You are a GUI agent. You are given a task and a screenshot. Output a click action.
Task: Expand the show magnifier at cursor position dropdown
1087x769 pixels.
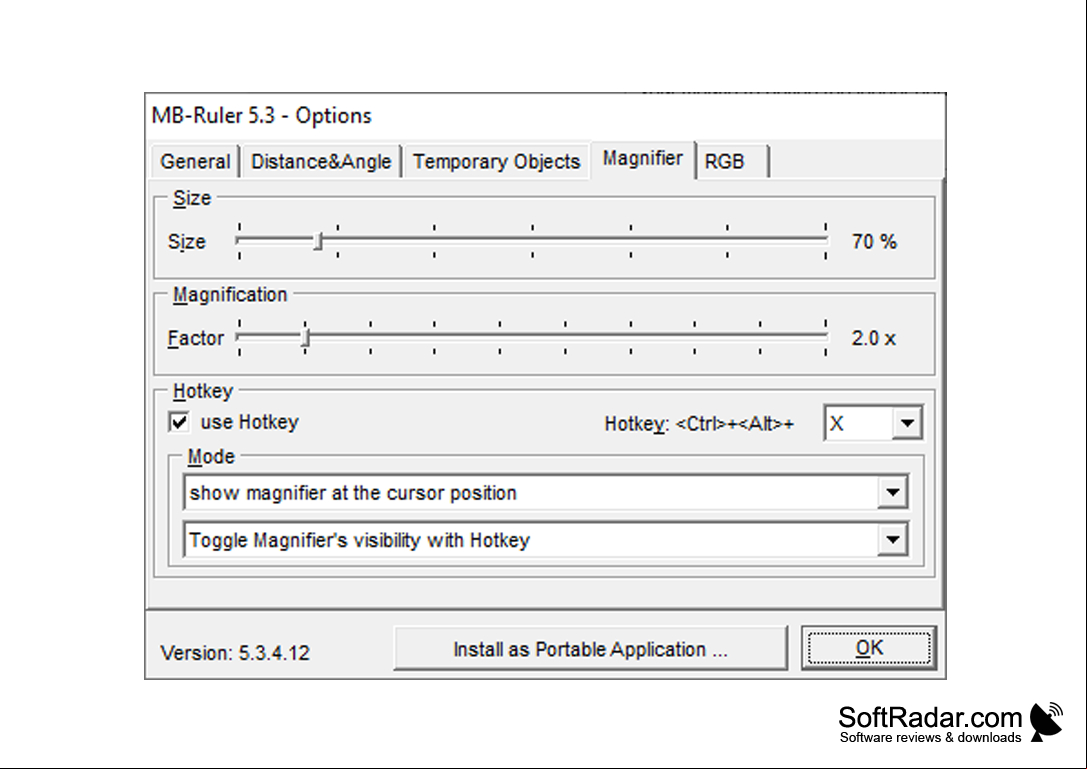(x=892, y=492)
